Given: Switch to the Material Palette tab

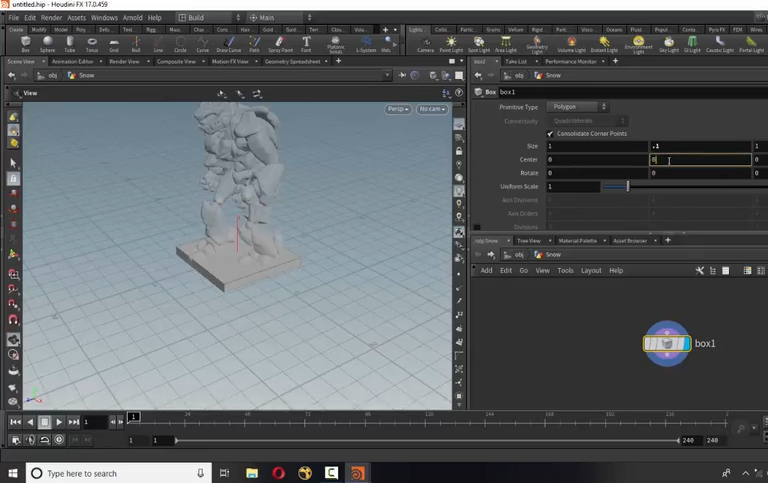Looking at the screenshot, I should 578,240.
